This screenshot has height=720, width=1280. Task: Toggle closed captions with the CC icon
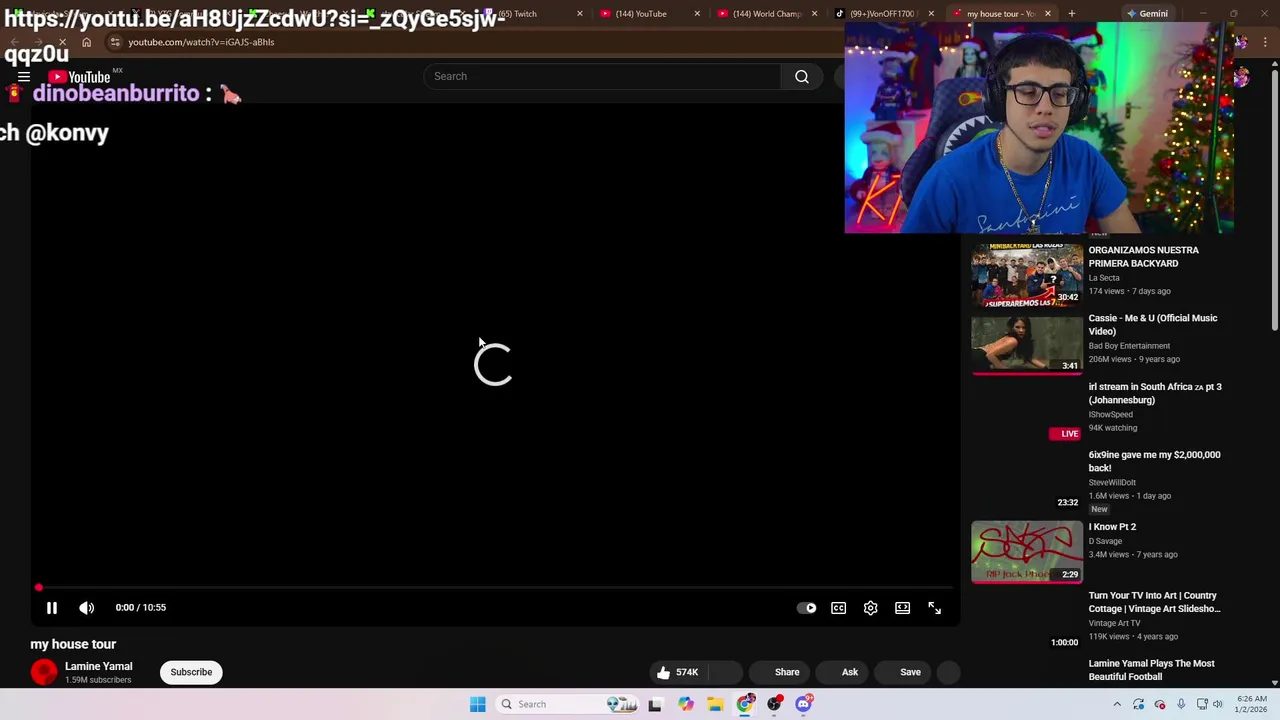(839, 608)
